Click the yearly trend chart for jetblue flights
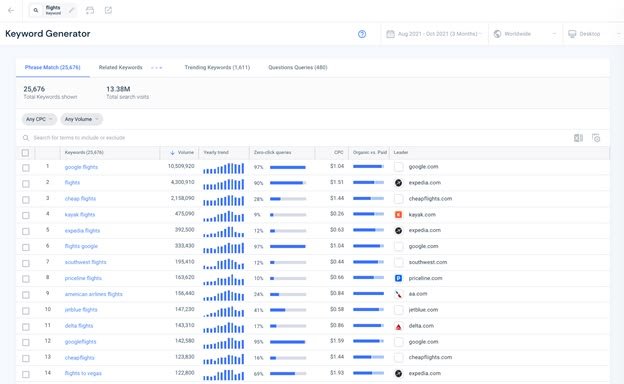 223,311
